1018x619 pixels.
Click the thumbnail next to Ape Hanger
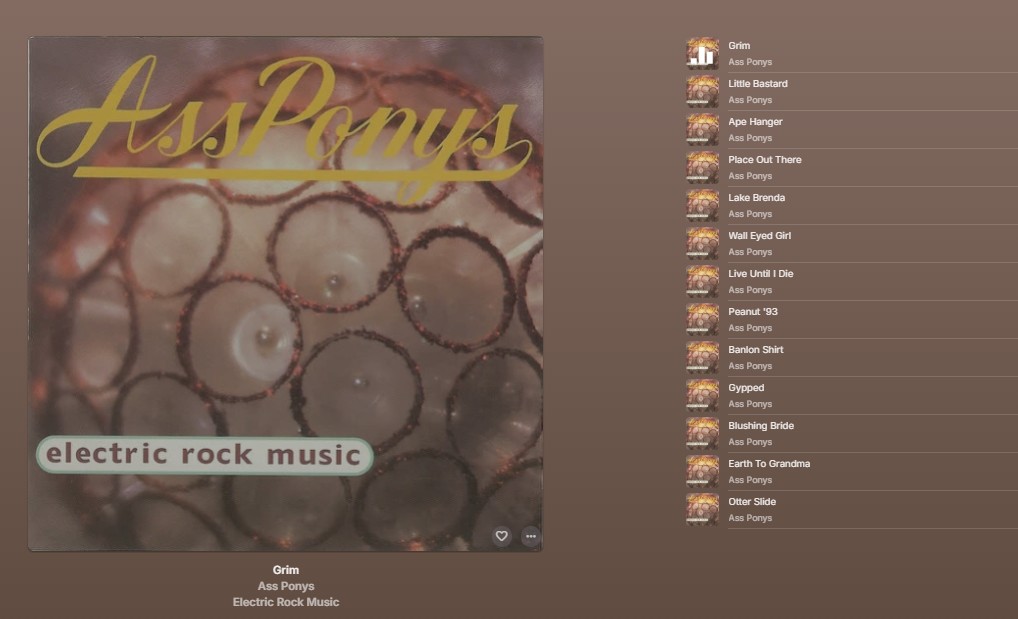point(702,130)
